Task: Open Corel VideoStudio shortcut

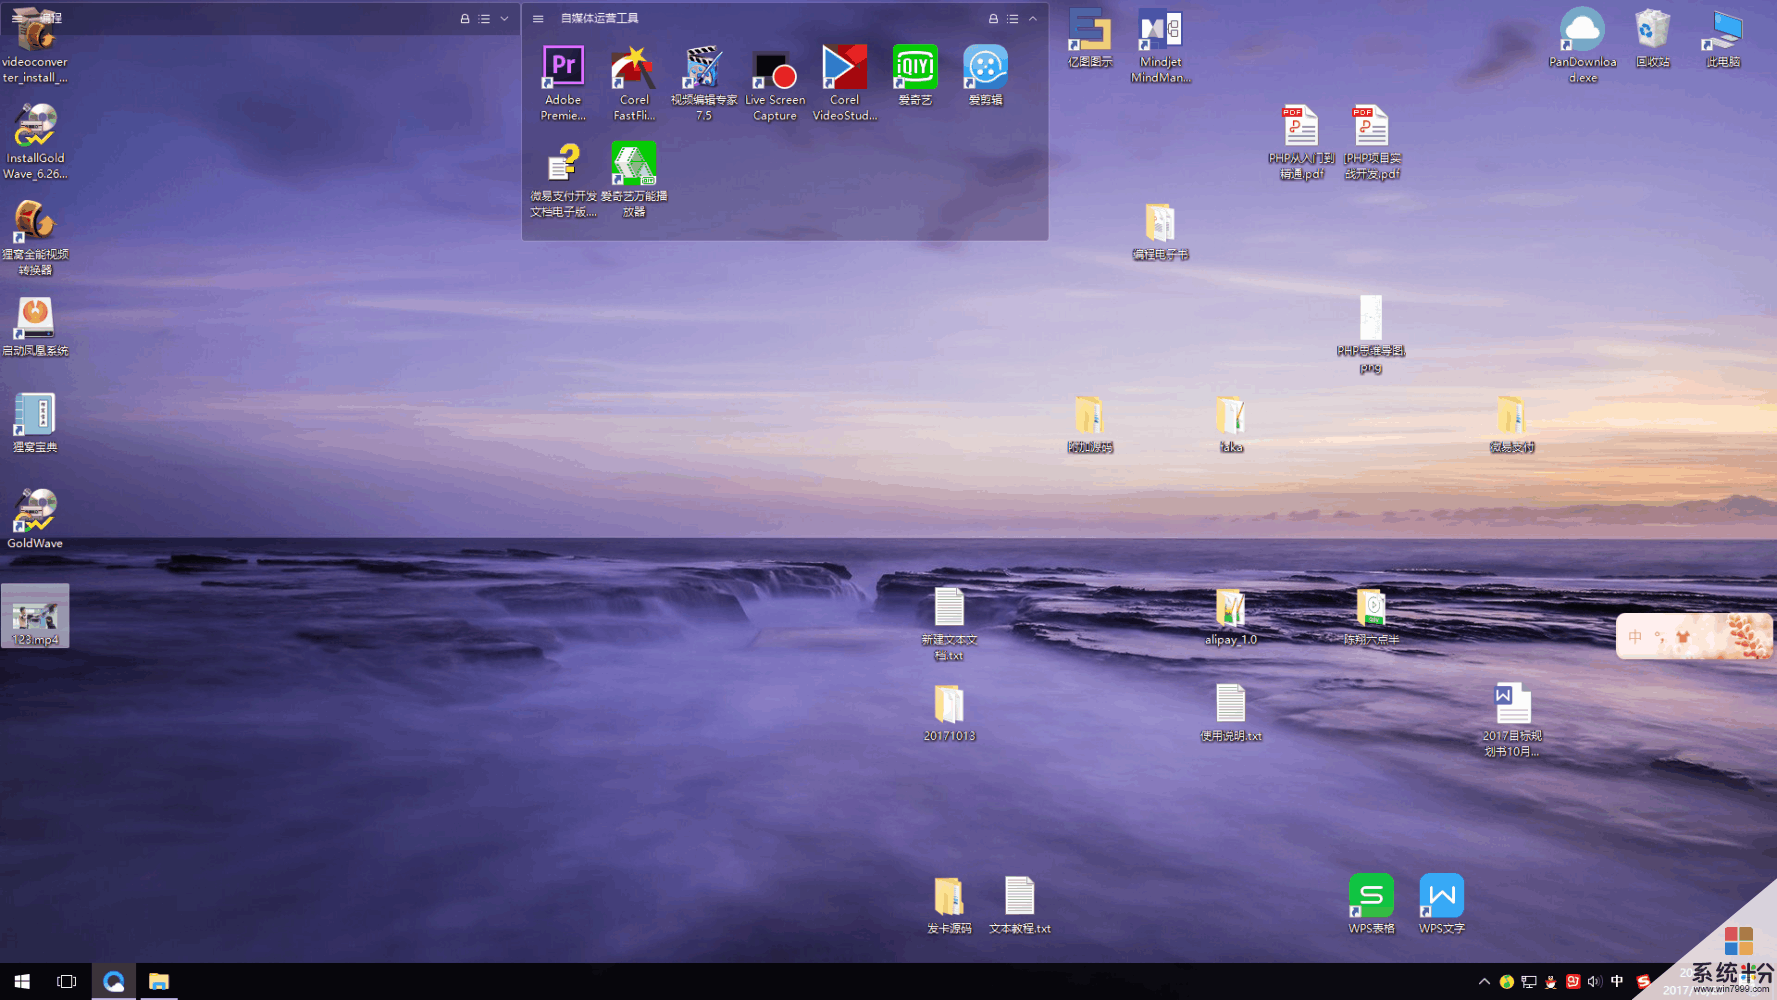Action: click(845, 83)
